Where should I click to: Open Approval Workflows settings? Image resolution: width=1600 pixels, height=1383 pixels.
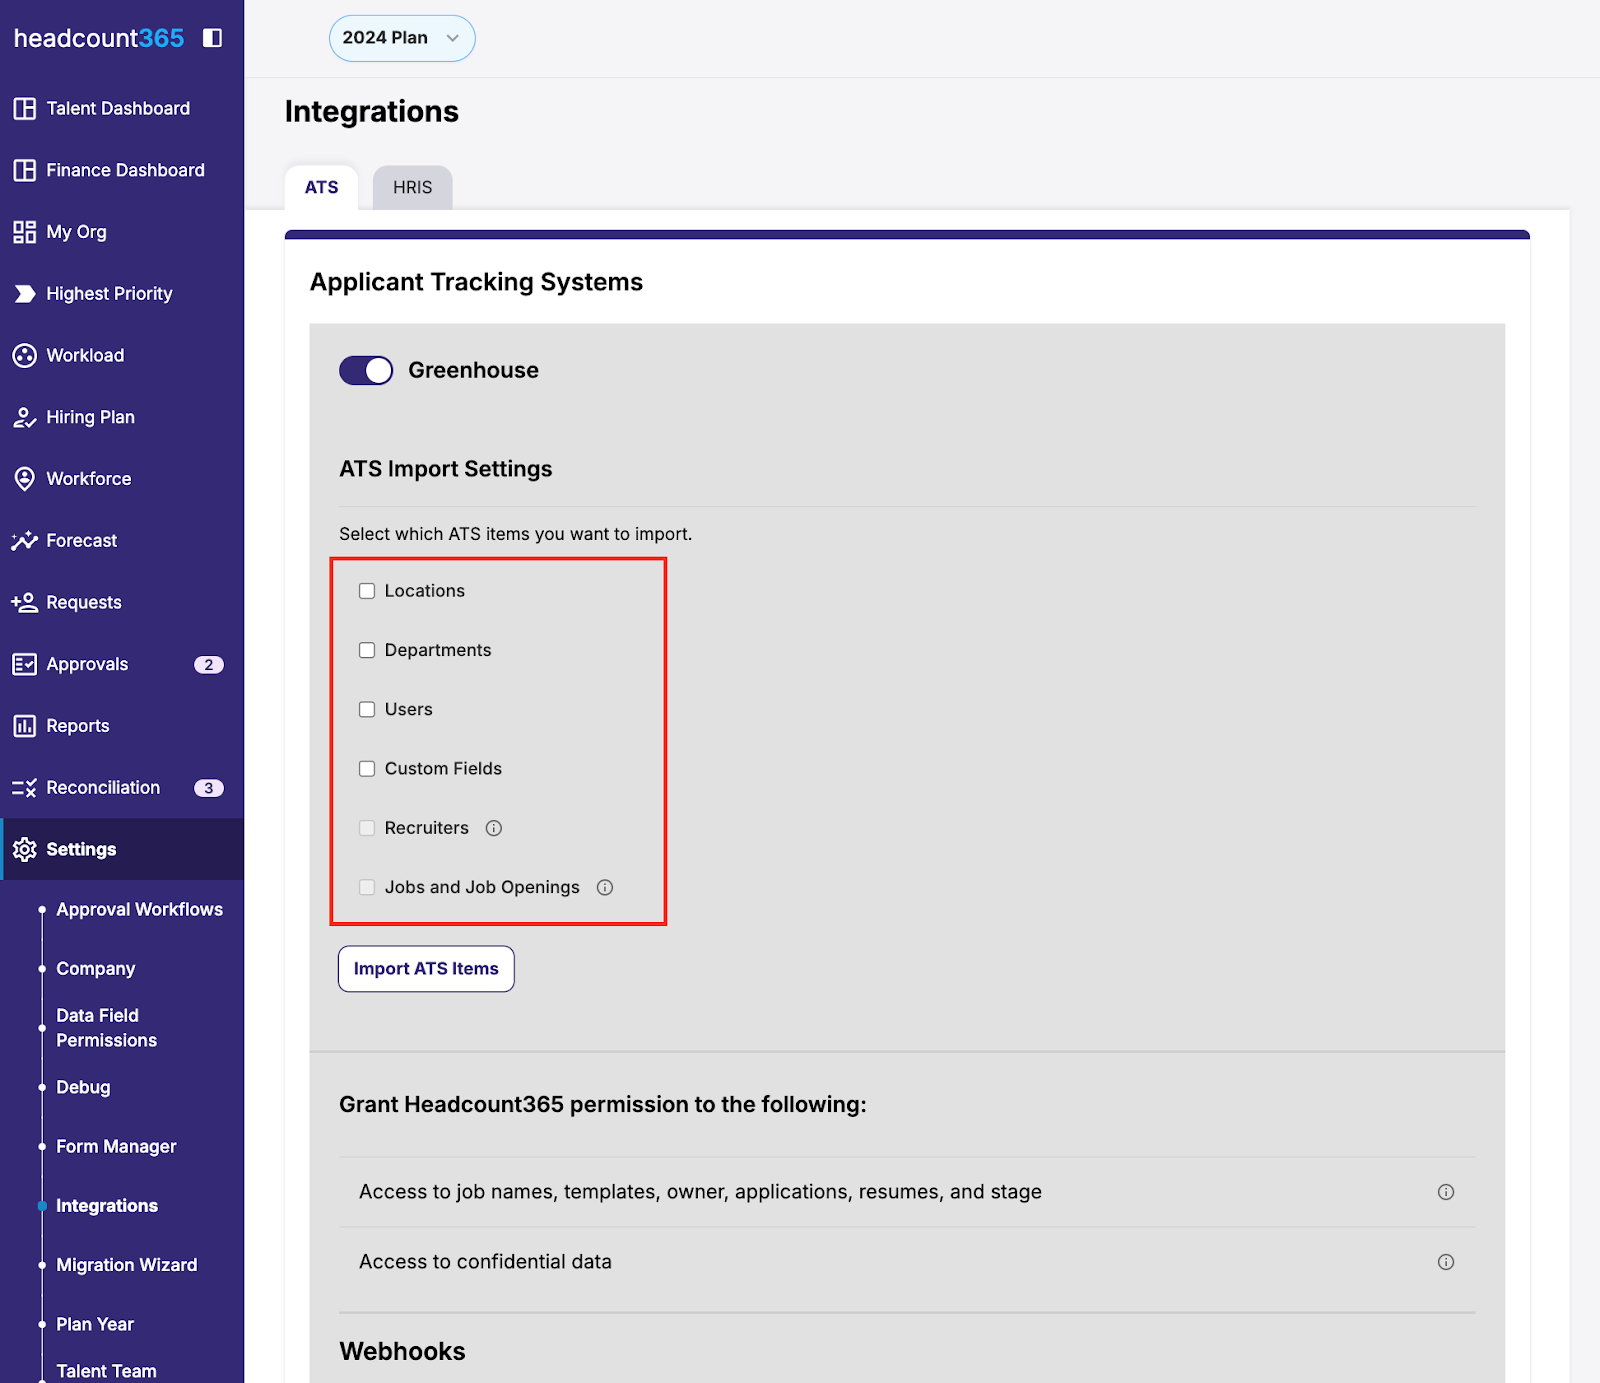pos(139,909)
